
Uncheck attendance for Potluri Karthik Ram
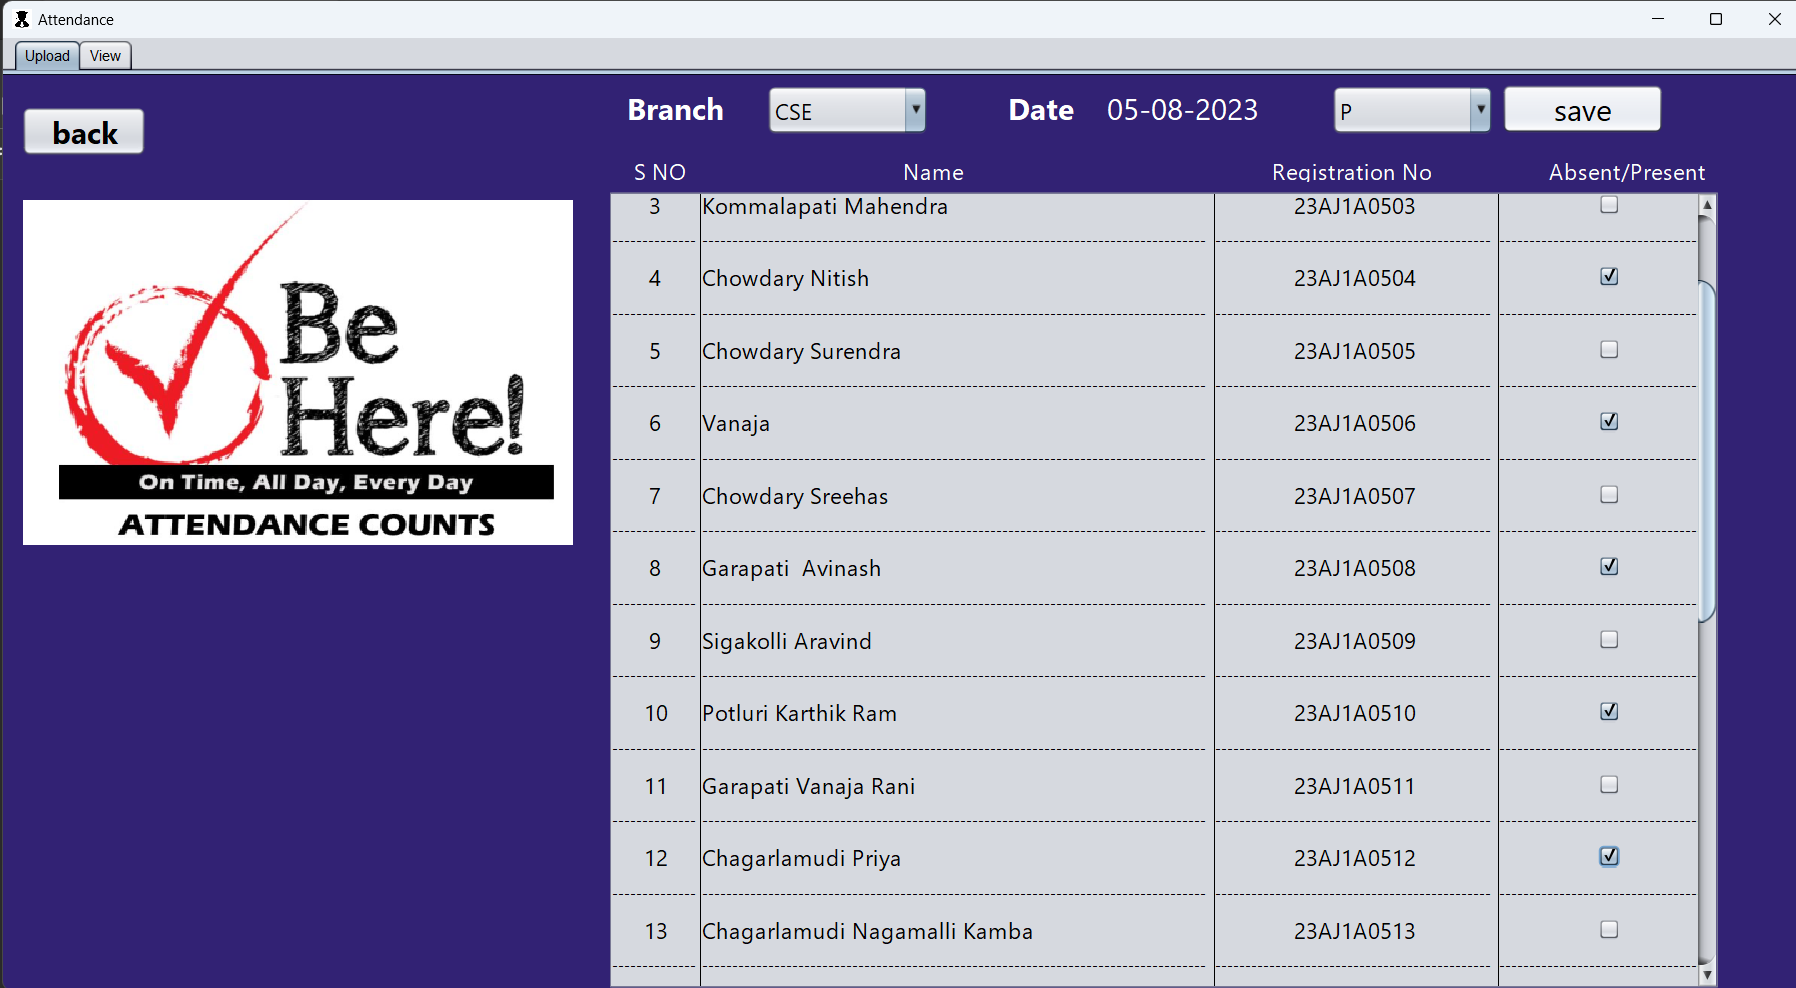click(1609, 712)
